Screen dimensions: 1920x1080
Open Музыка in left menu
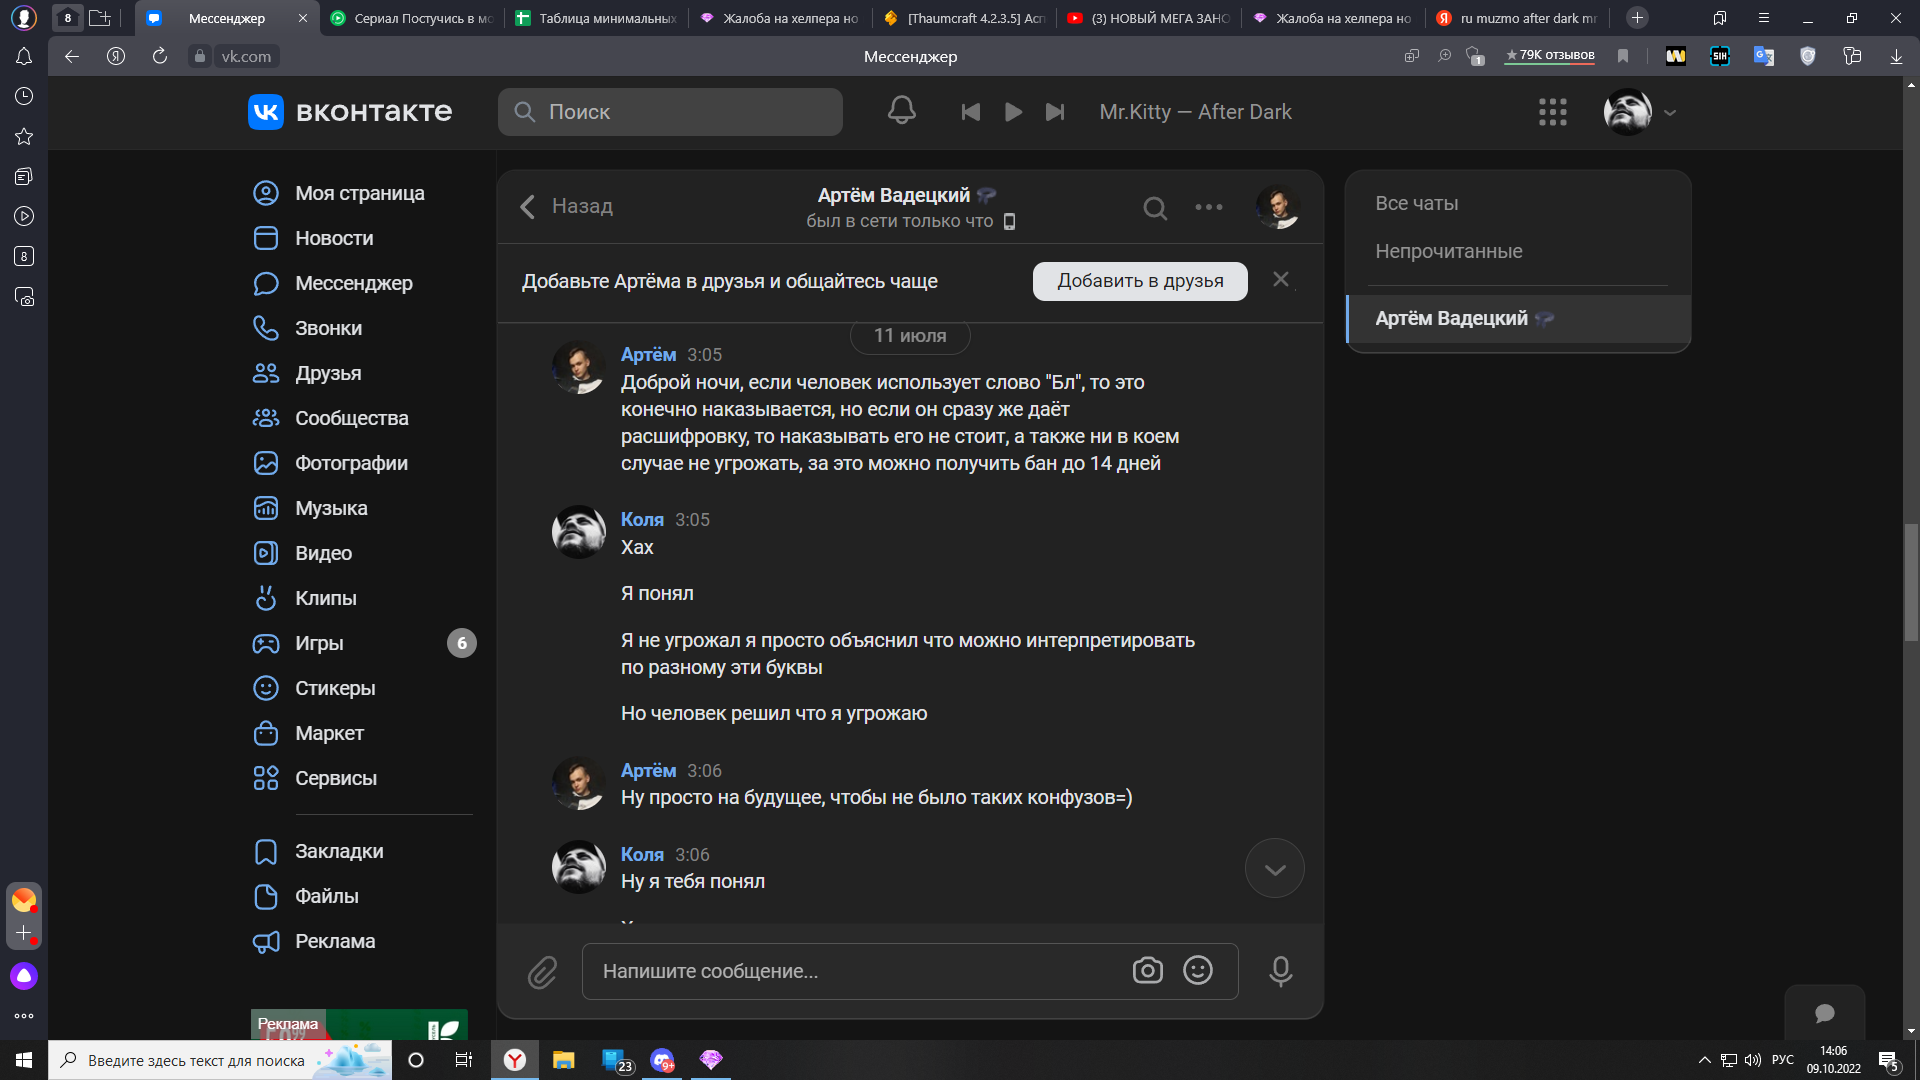pos(331,508)
